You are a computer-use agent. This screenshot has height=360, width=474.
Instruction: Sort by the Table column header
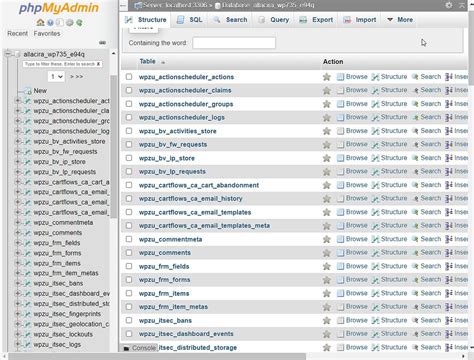(x=147, y=61)
